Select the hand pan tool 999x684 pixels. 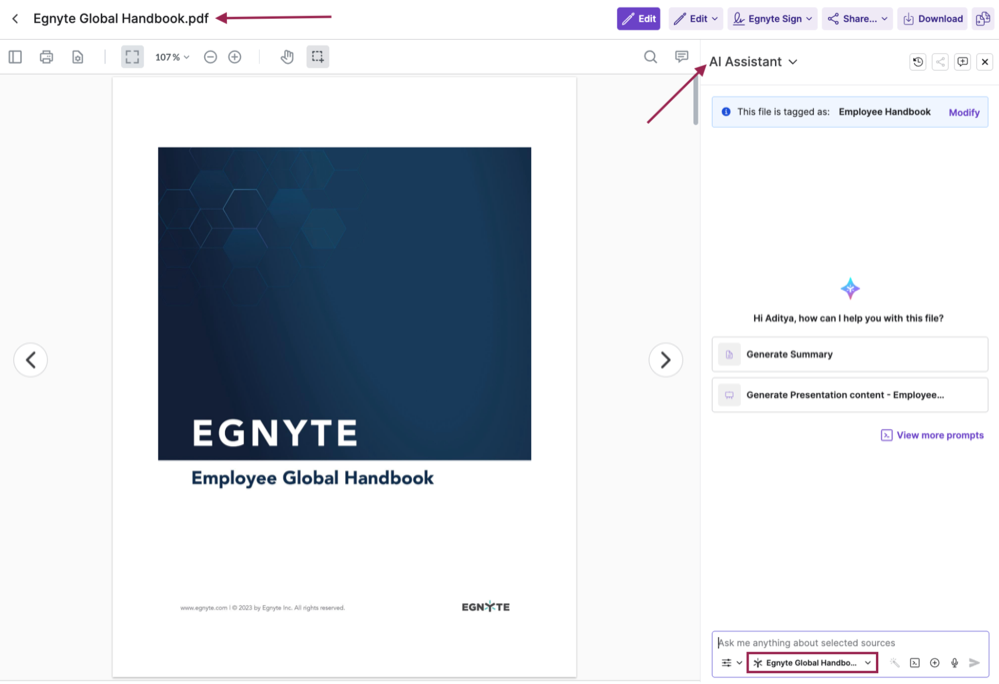coord(287,57)
